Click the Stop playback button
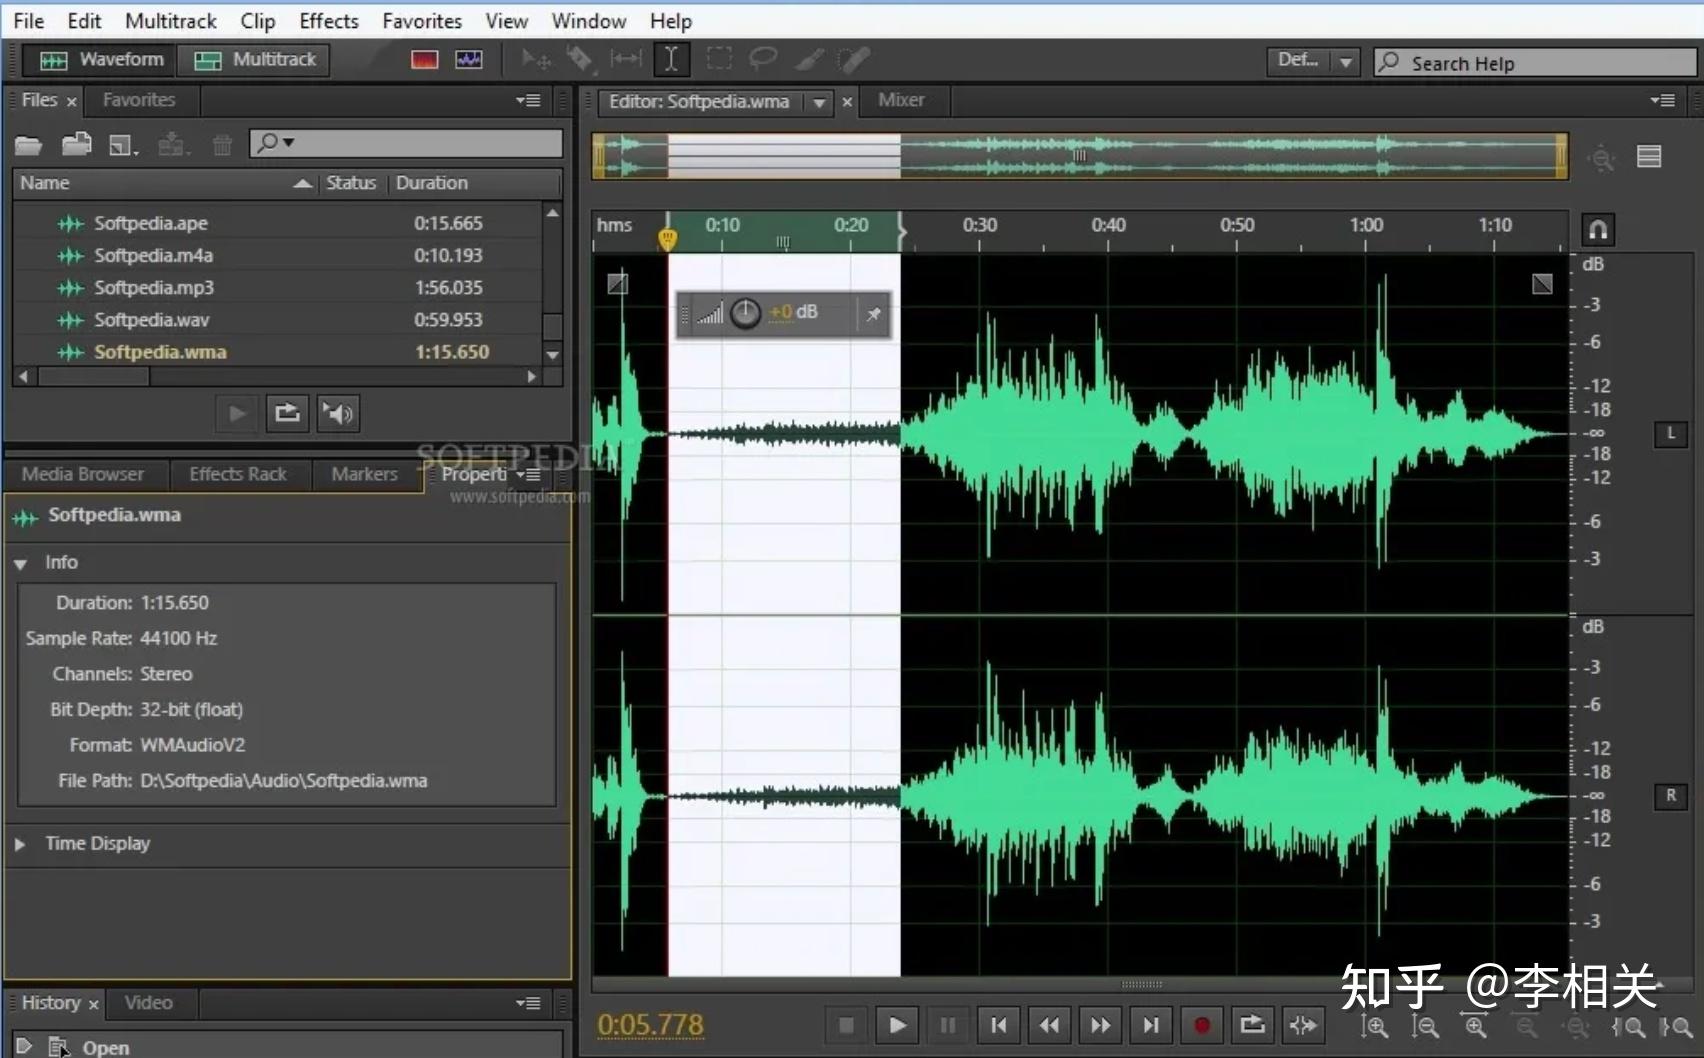Image resolution: width=1704 pixels, height=1058 pixels. (846, 1025)
